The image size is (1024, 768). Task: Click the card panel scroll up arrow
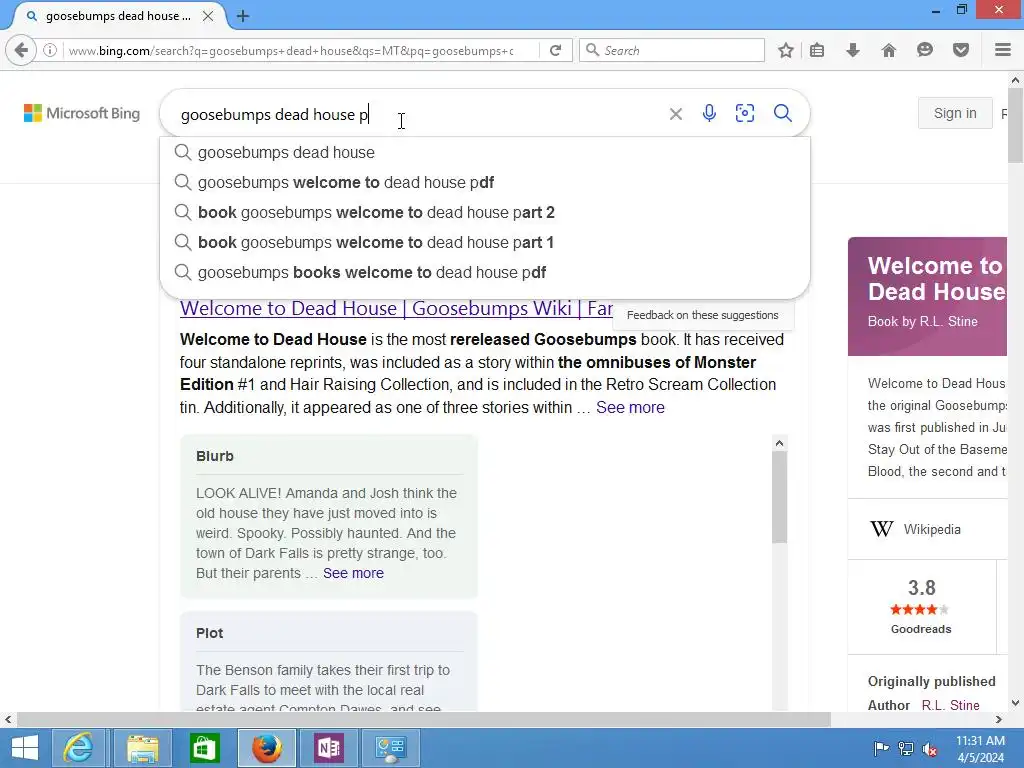pyautogui.click(x=779, y=443)
